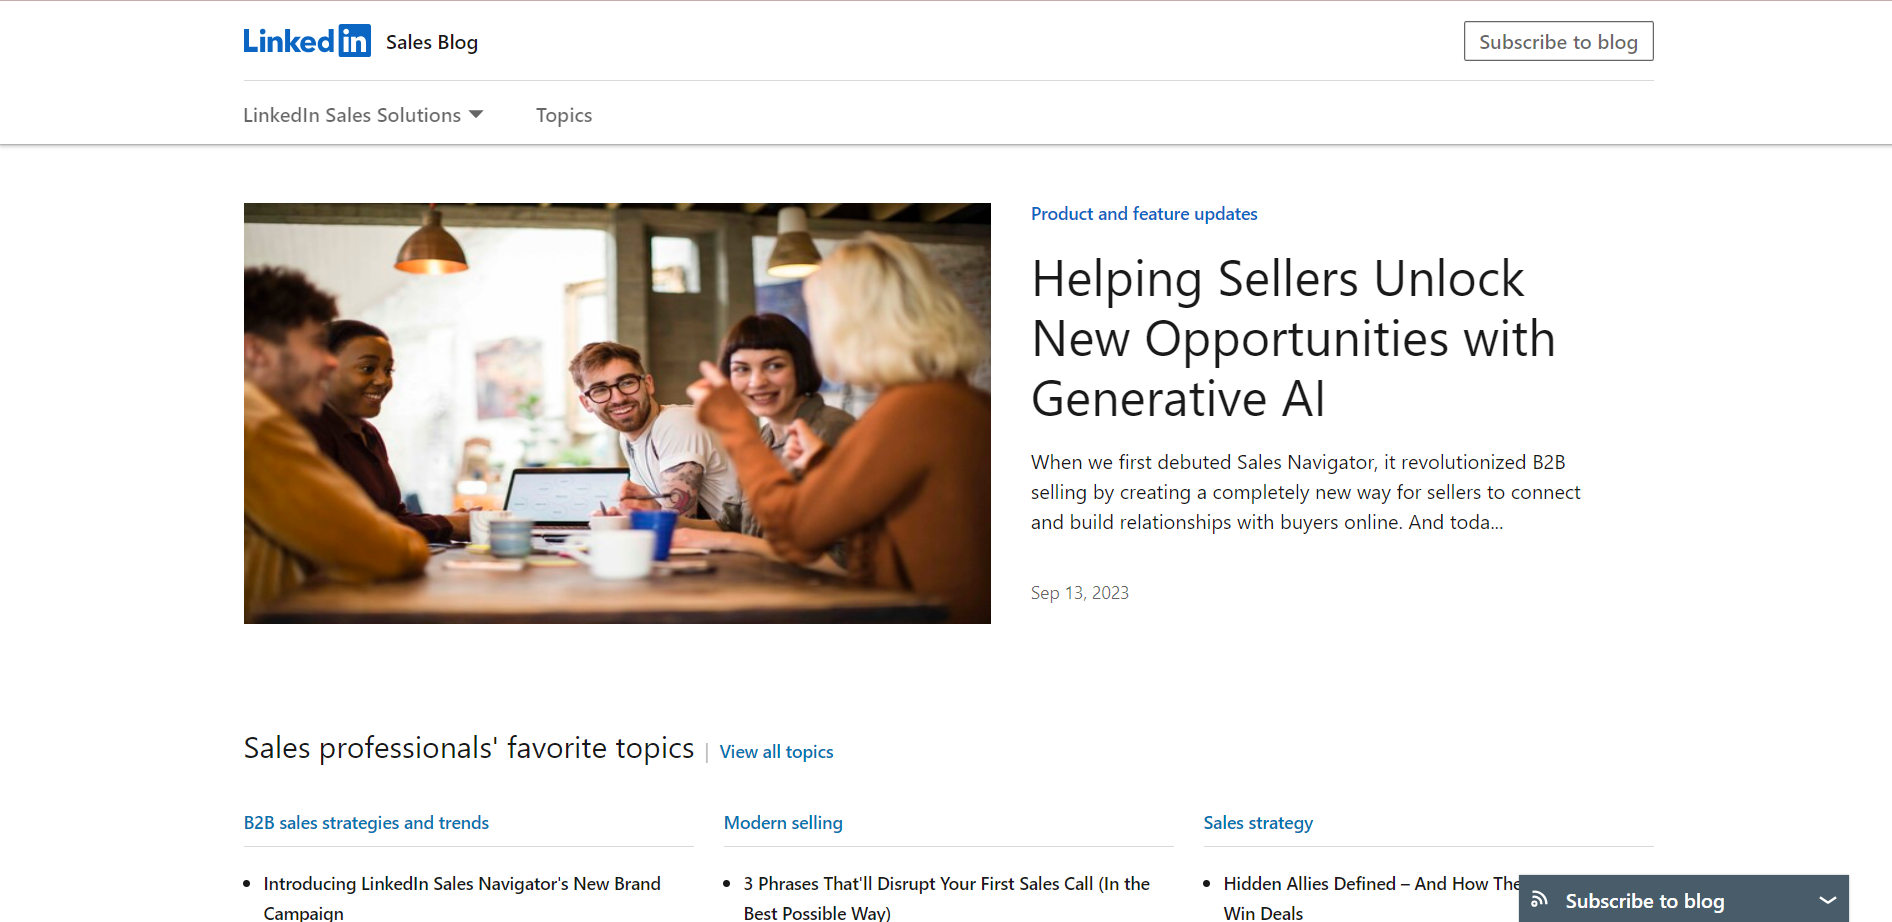Screen dimensions: 1892x922
Task: Click the Subscribe to blog button in header
Action: 1558,41
